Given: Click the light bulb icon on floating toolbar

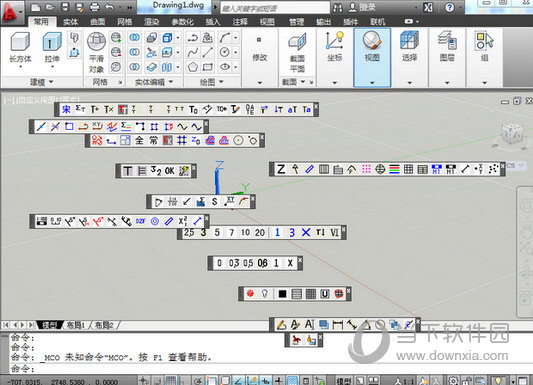Looking at the screenshot, I should click(x=265, y=294).
